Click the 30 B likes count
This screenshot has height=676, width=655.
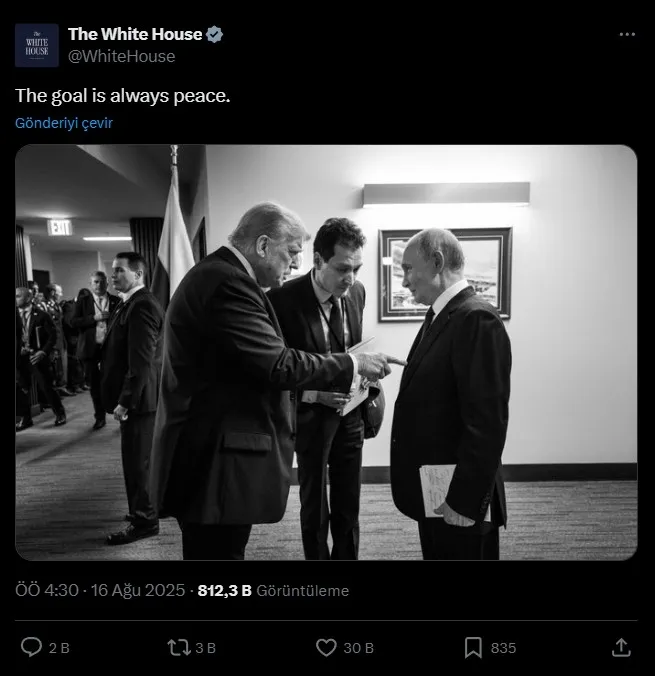[x=358, y=648]
